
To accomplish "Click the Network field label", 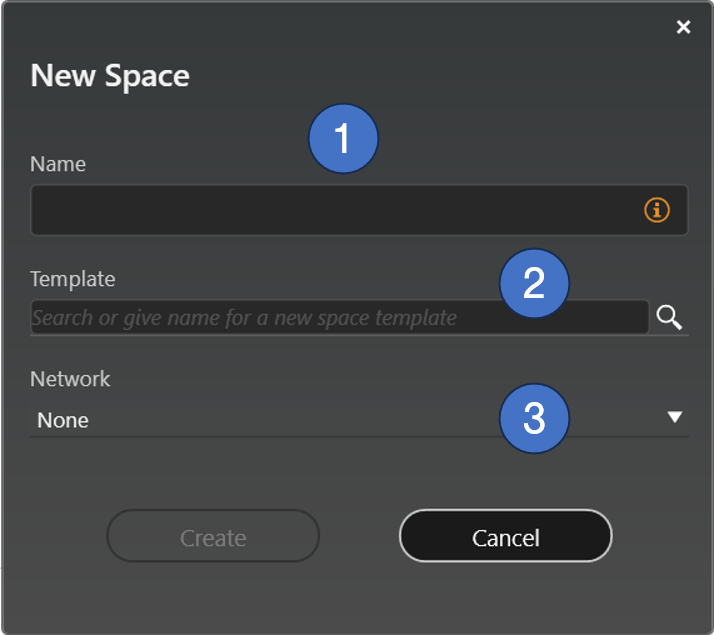I will click(70, 379).
